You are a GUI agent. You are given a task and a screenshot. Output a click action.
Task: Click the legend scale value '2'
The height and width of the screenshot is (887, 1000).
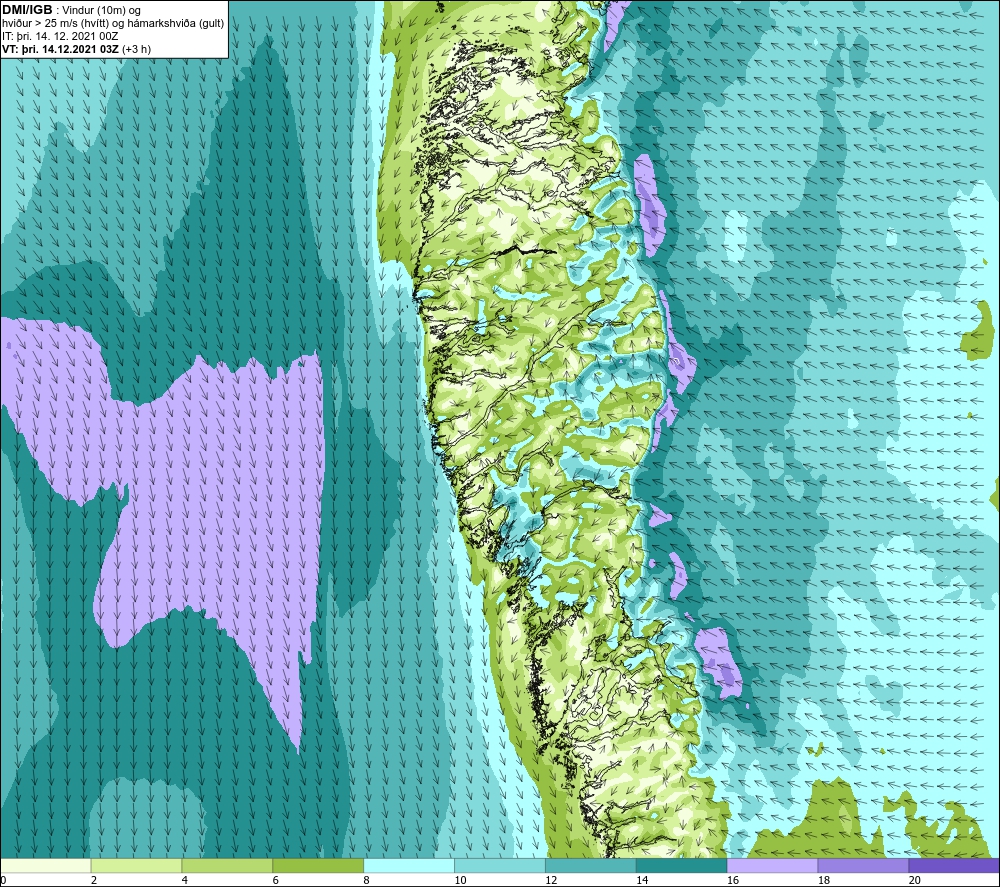[94, 880]
